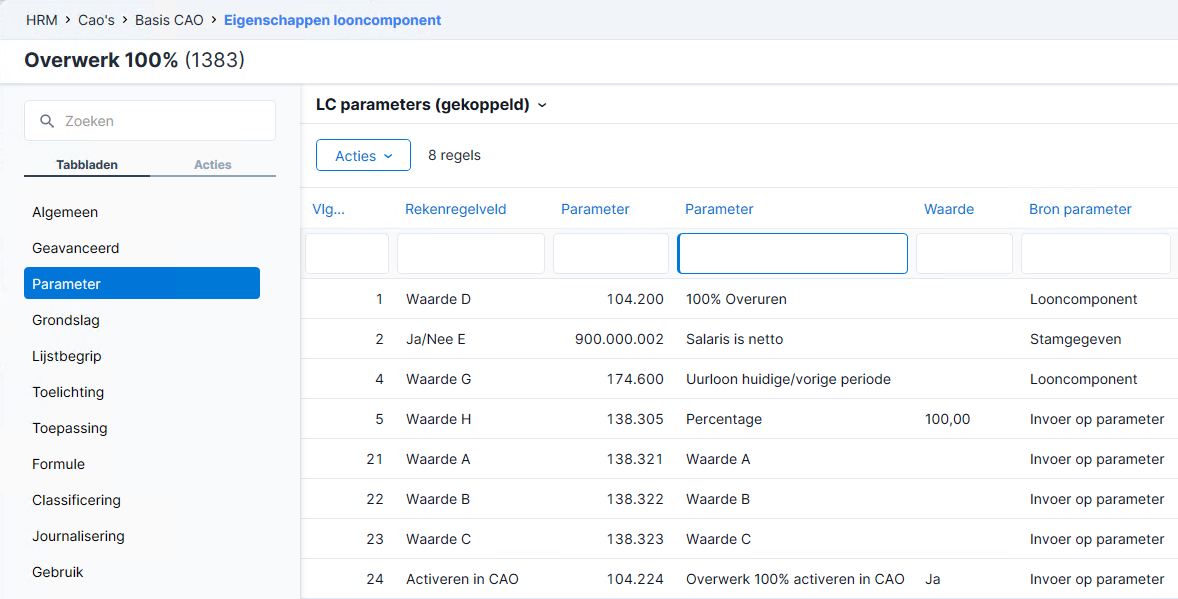Screen dimensions: 1178x599
Task: Expand the LC parameters (gekoppeld) dropdown
Action: pos(542,105)
